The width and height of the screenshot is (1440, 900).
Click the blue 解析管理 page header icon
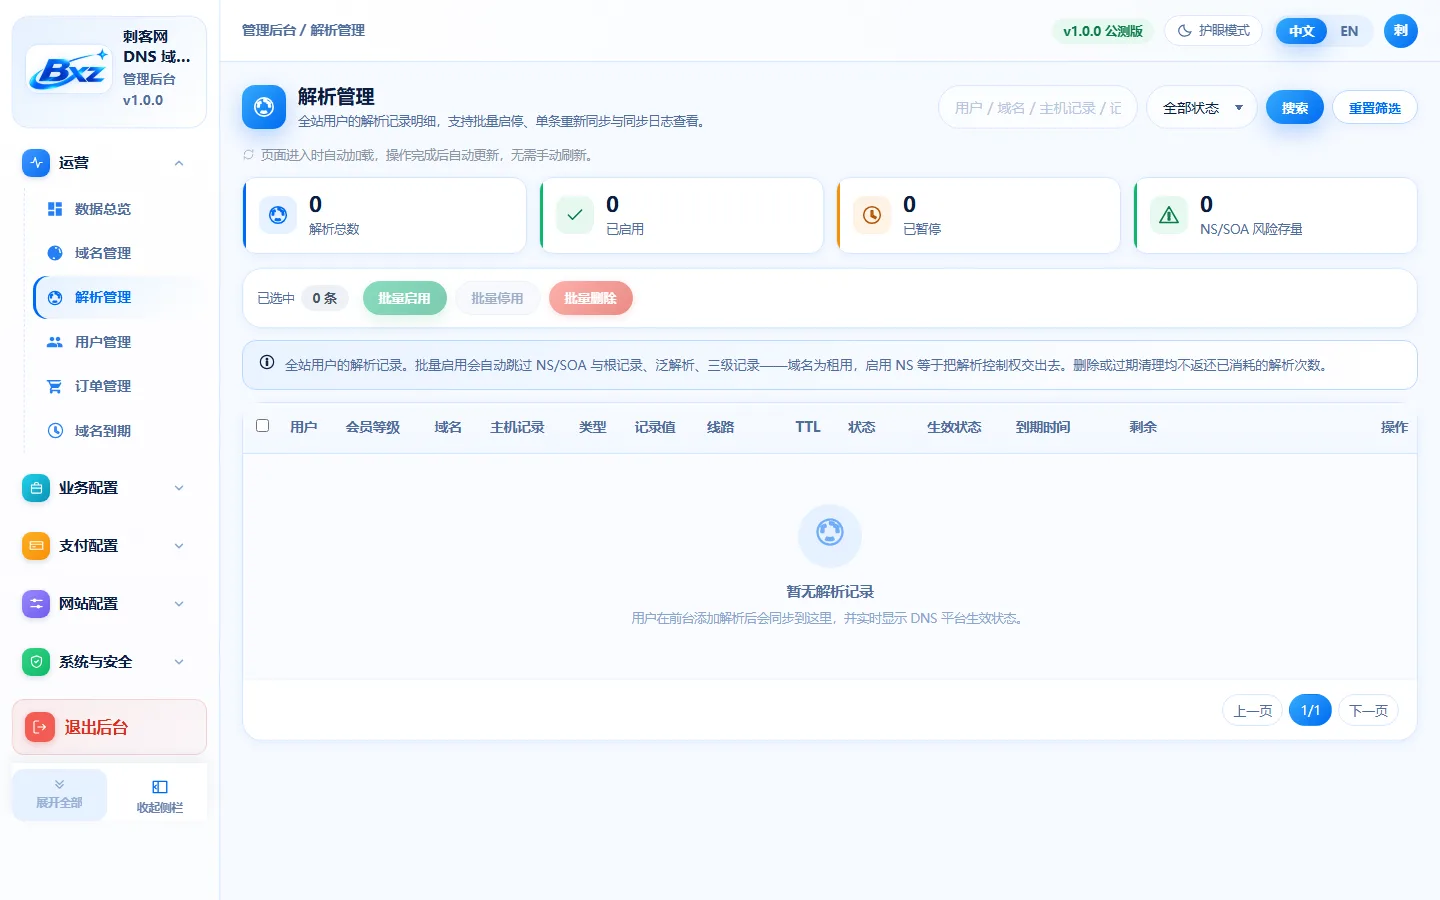tap(264, 107)
